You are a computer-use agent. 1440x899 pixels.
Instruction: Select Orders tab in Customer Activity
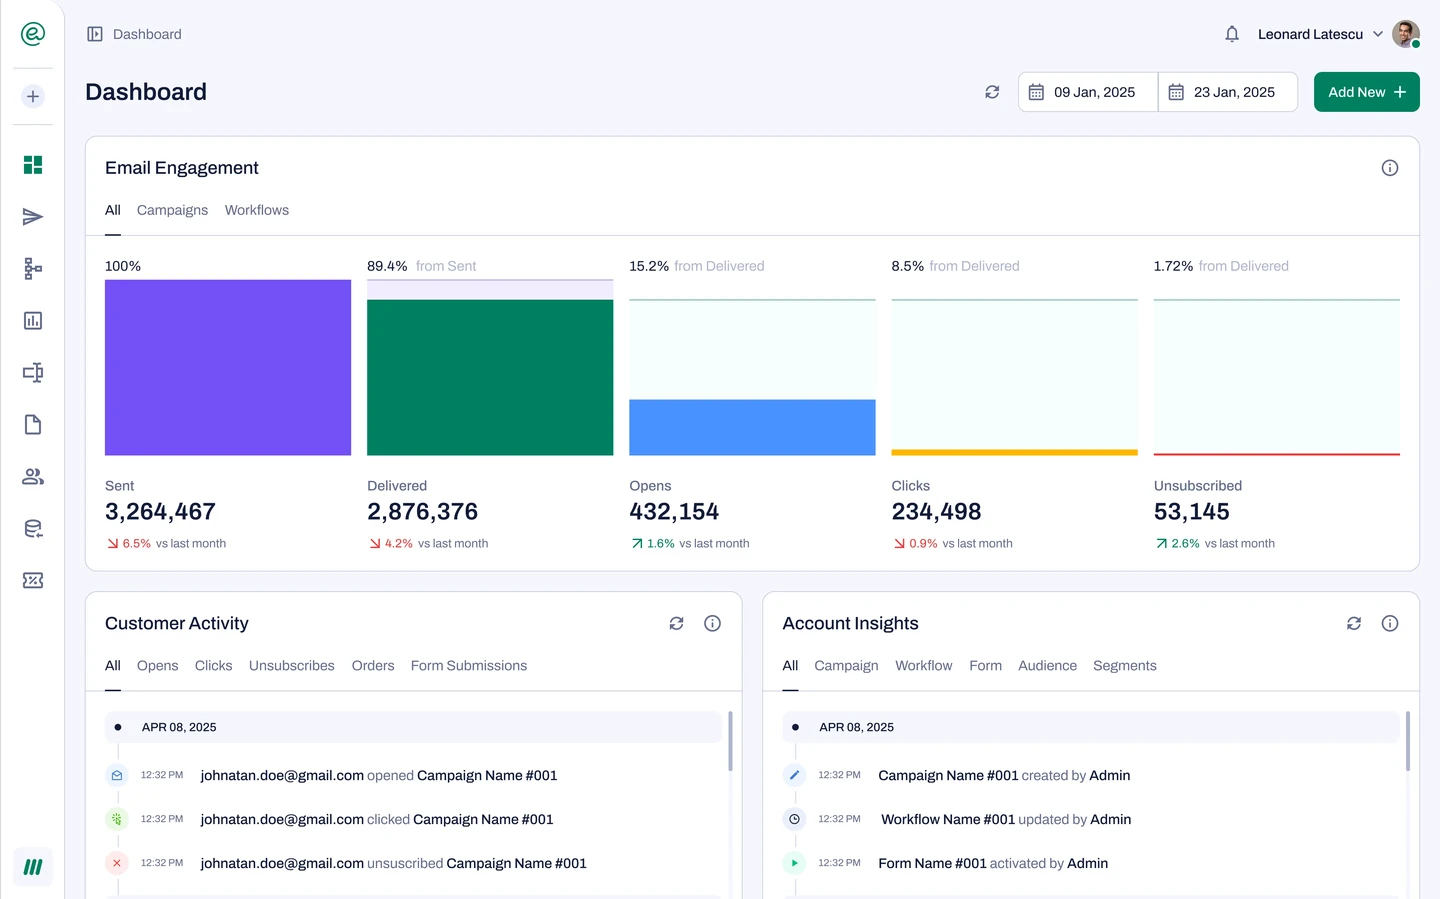(x=373, y=666)
